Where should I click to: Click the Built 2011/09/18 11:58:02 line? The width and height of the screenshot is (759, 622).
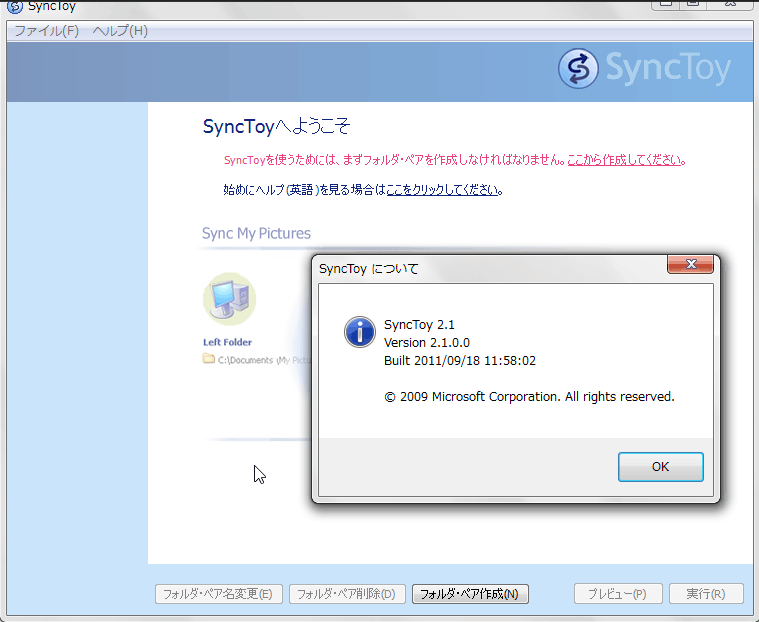459,361
